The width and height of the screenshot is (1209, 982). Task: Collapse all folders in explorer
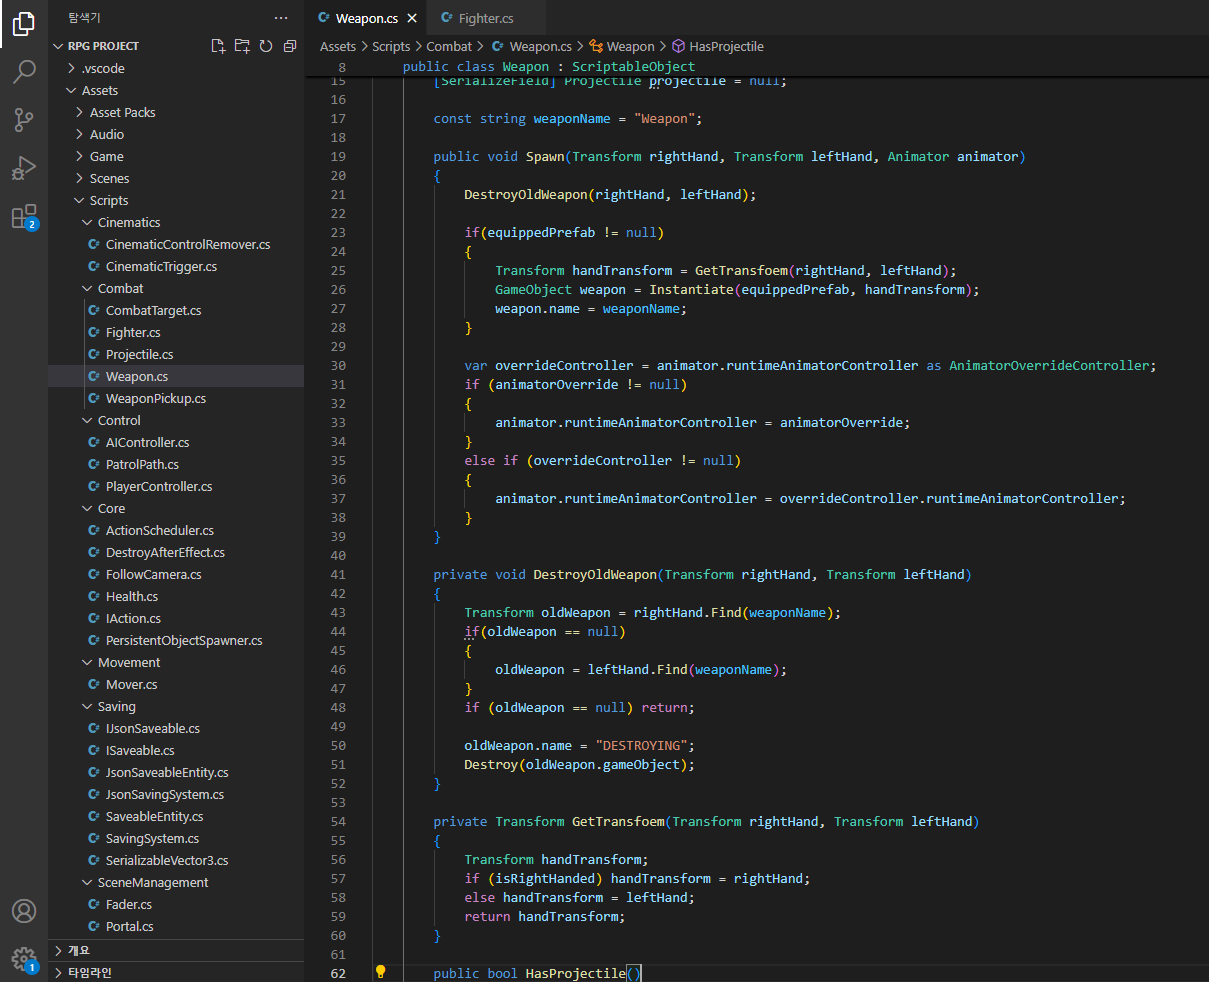[x=290, y=46]
